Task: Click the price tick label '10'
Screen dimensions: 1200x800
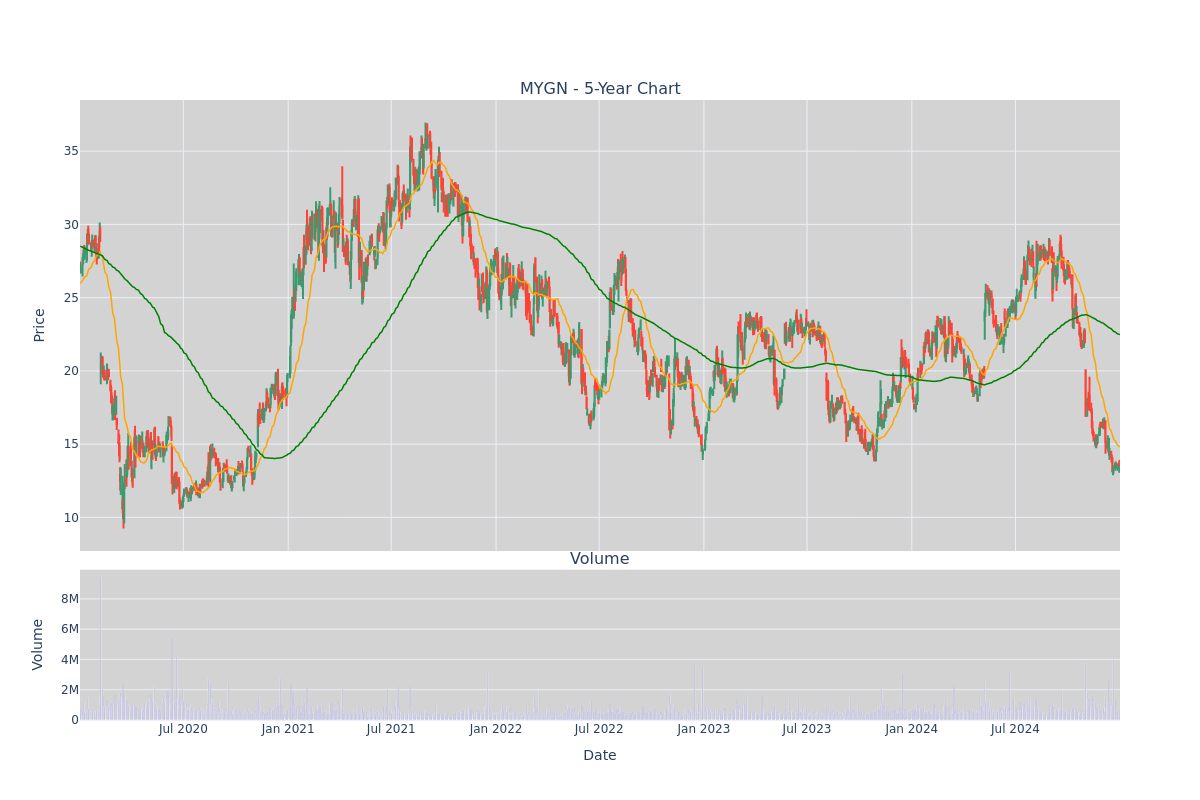Action: pyautogui.click(x=72, y=517)
